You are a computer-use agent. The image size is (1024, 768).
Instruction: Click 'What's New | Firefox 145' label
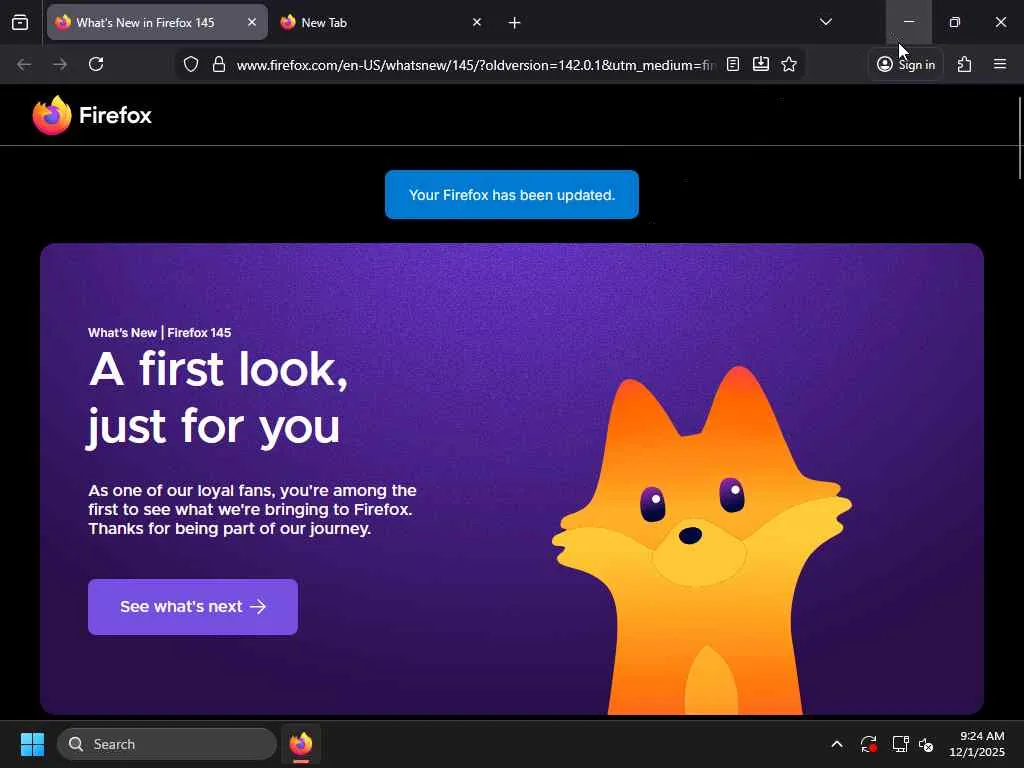click(160, 332)
